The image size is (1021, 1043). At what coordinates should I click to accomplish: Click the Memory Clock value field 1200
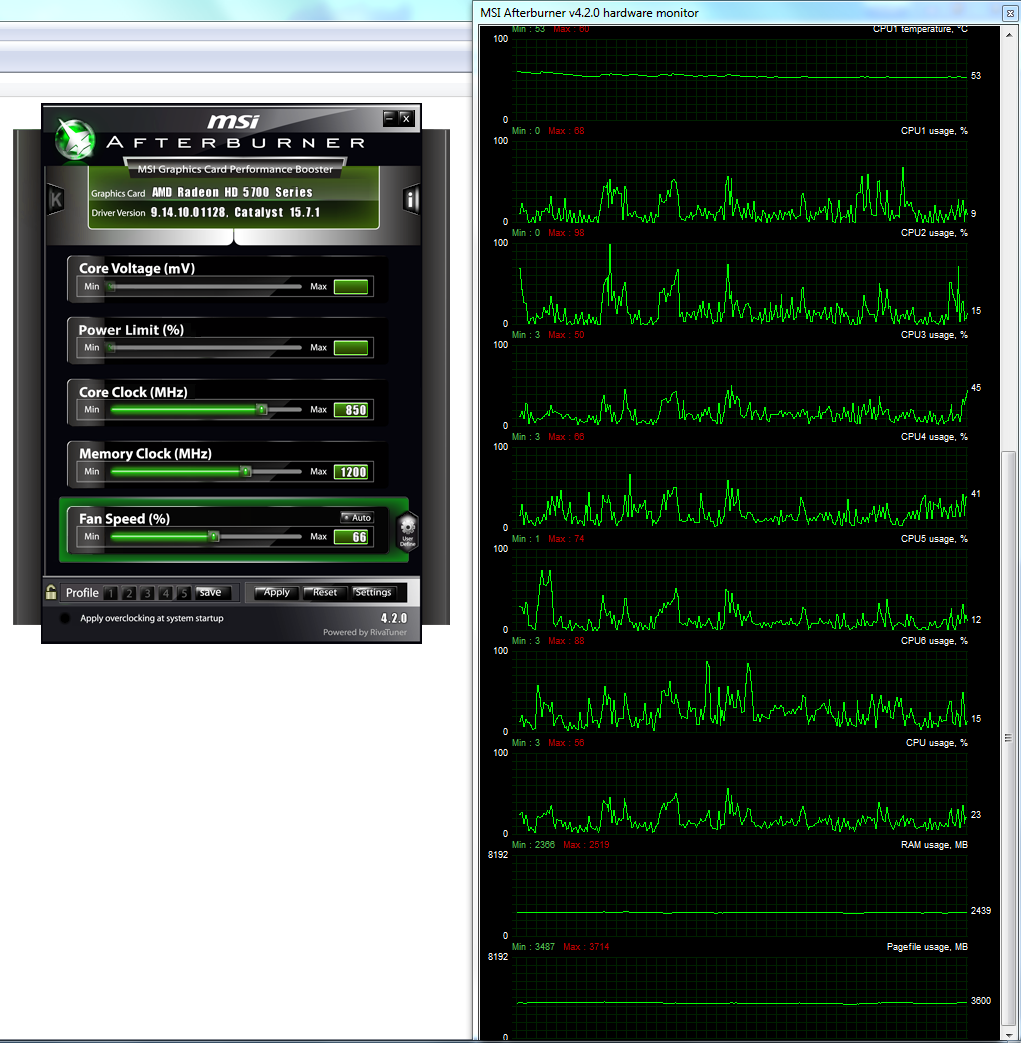tap(351, 472)
